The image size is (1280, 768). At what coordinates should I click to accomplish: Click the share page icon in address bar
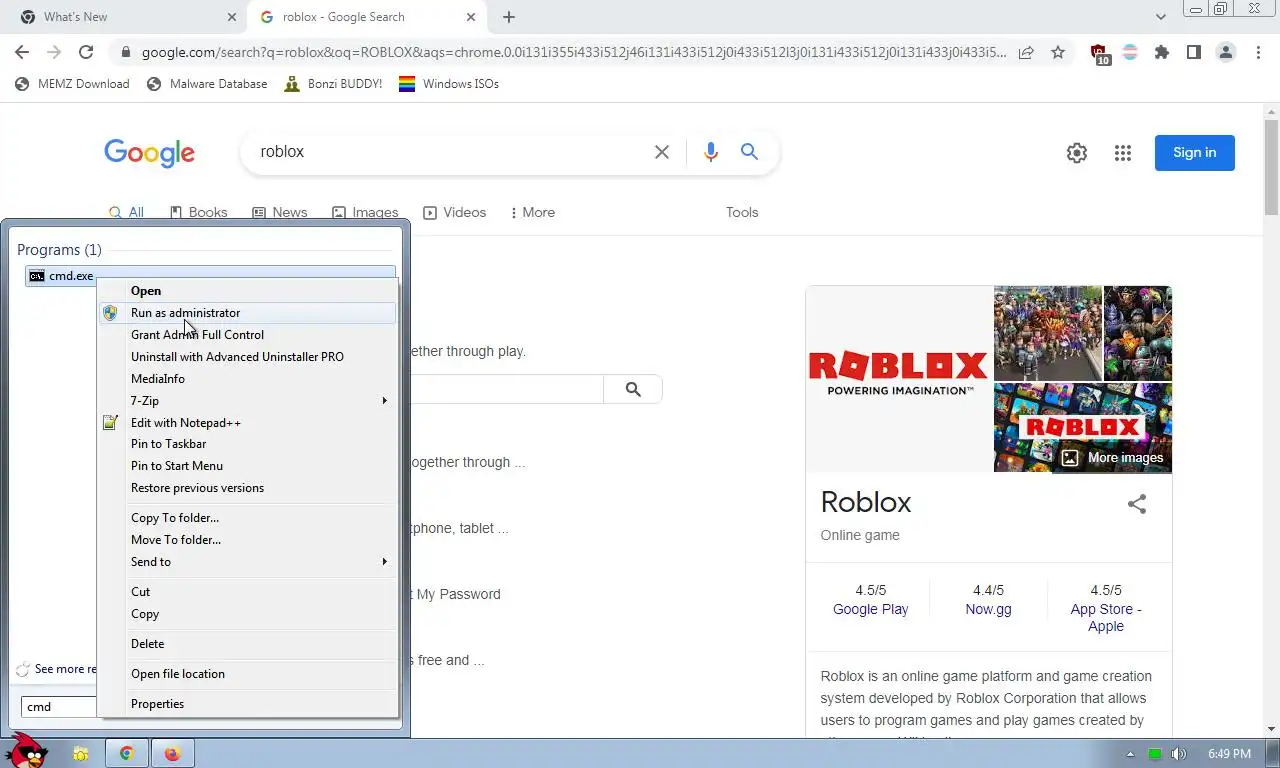coord(1026,52)
